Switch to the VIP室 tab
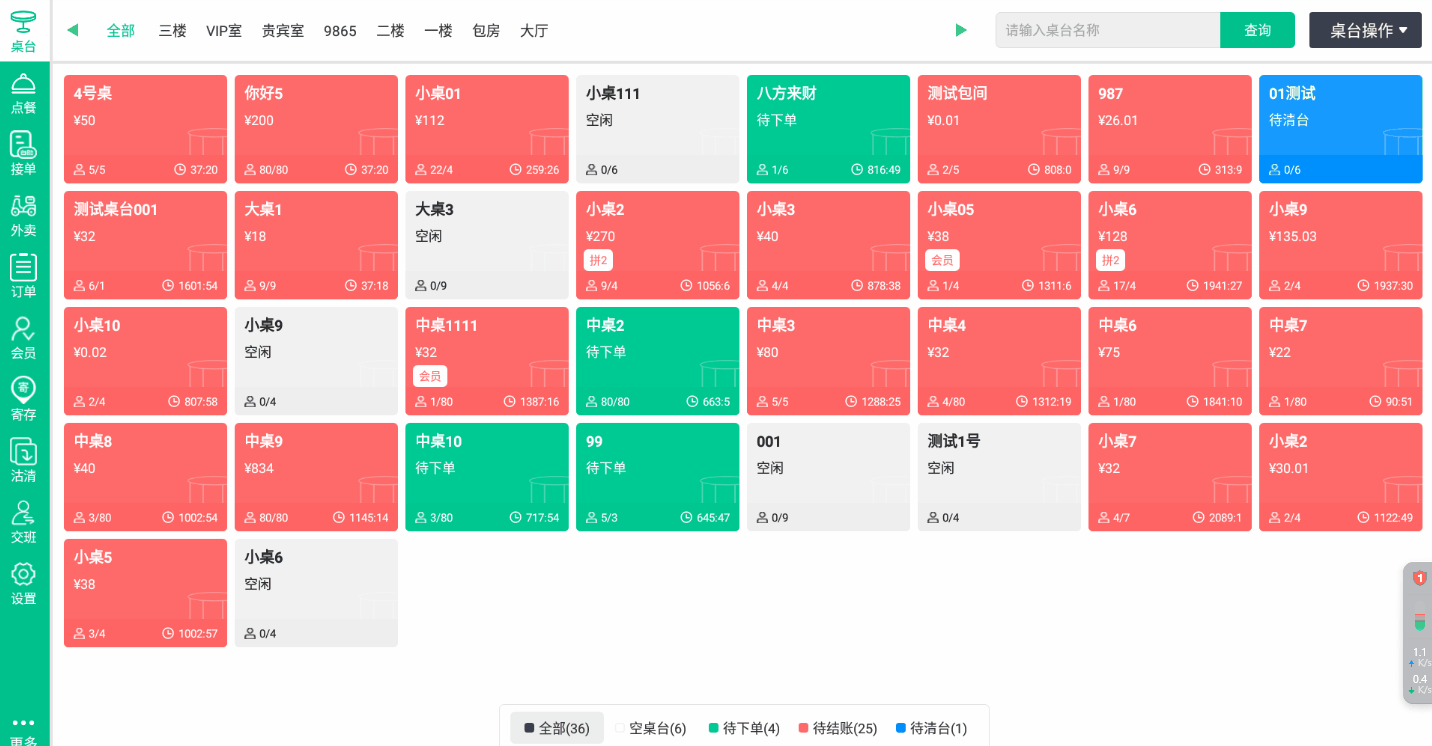 coord(224,31)
